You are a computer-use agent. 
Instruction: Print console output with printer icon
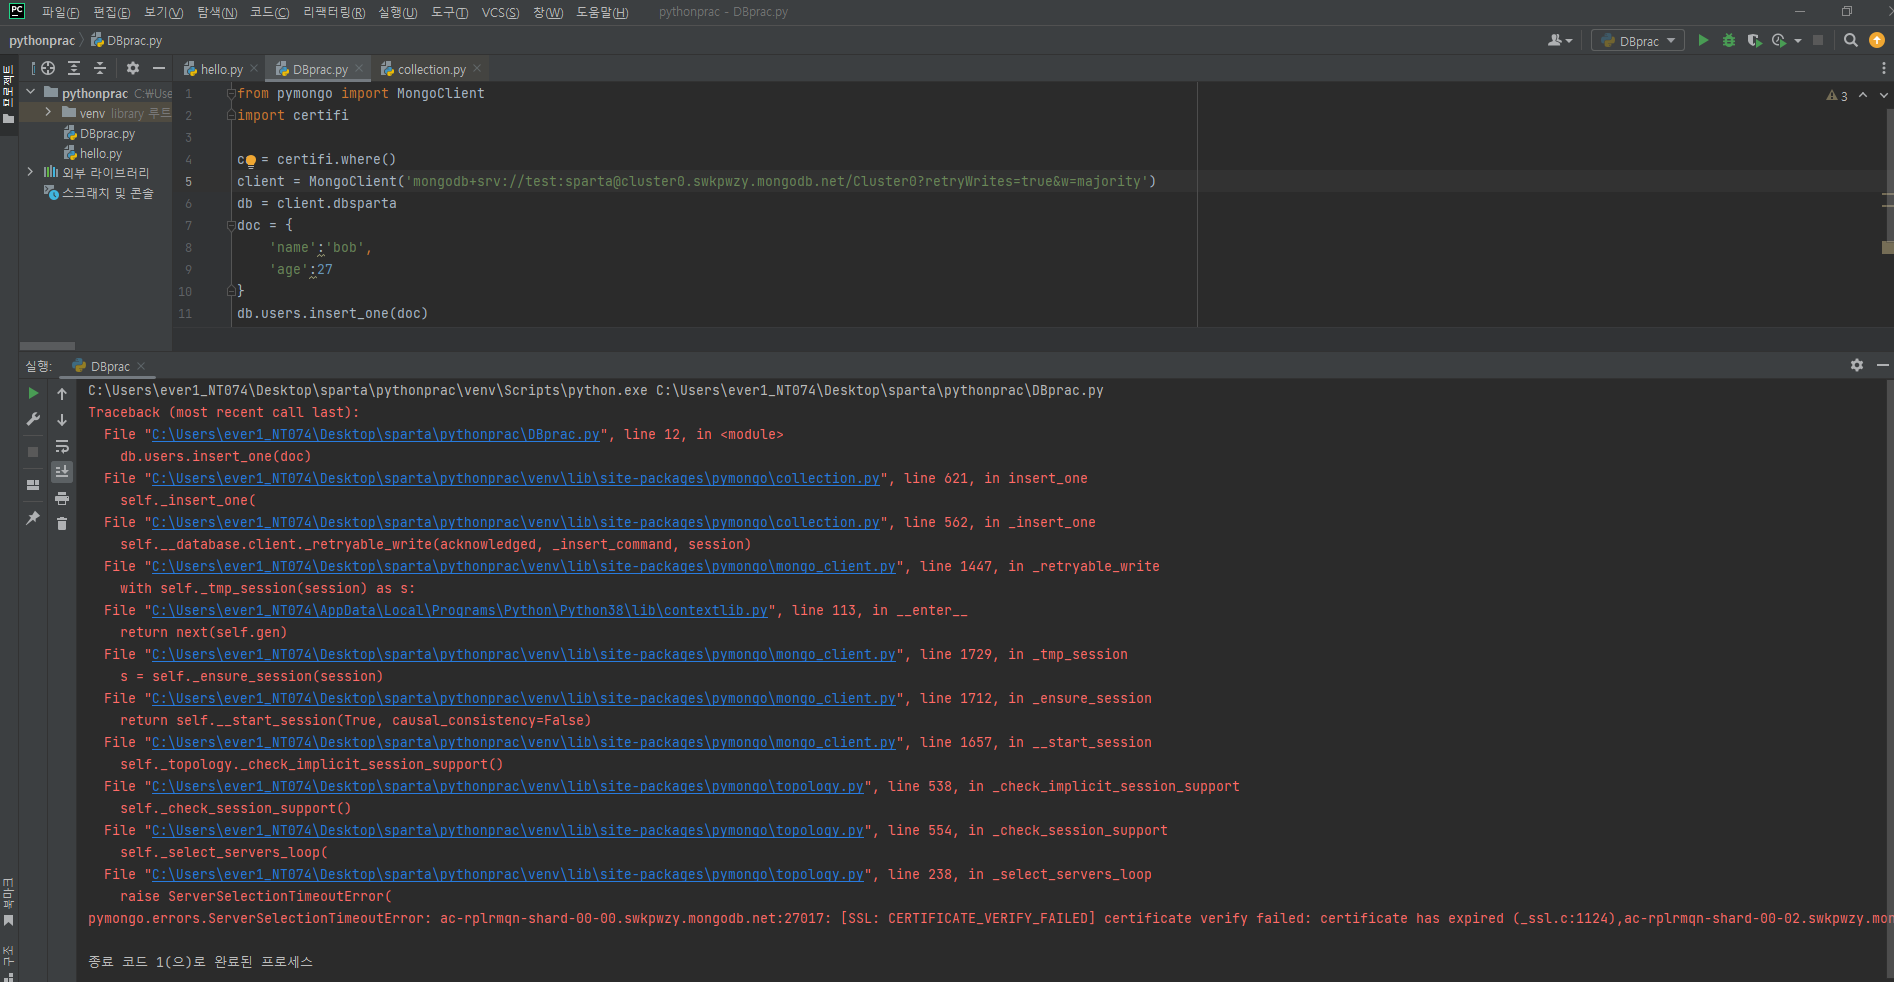(62, 498)
